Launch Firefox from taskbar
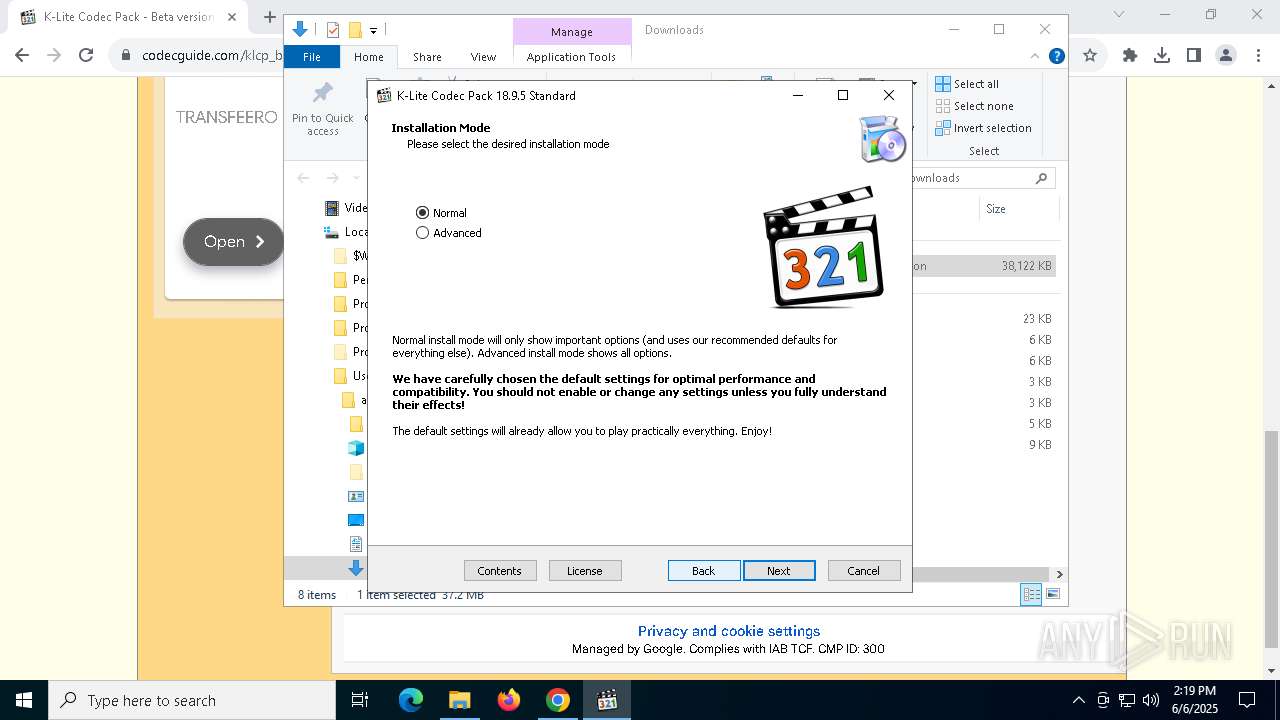 point(509,700)
